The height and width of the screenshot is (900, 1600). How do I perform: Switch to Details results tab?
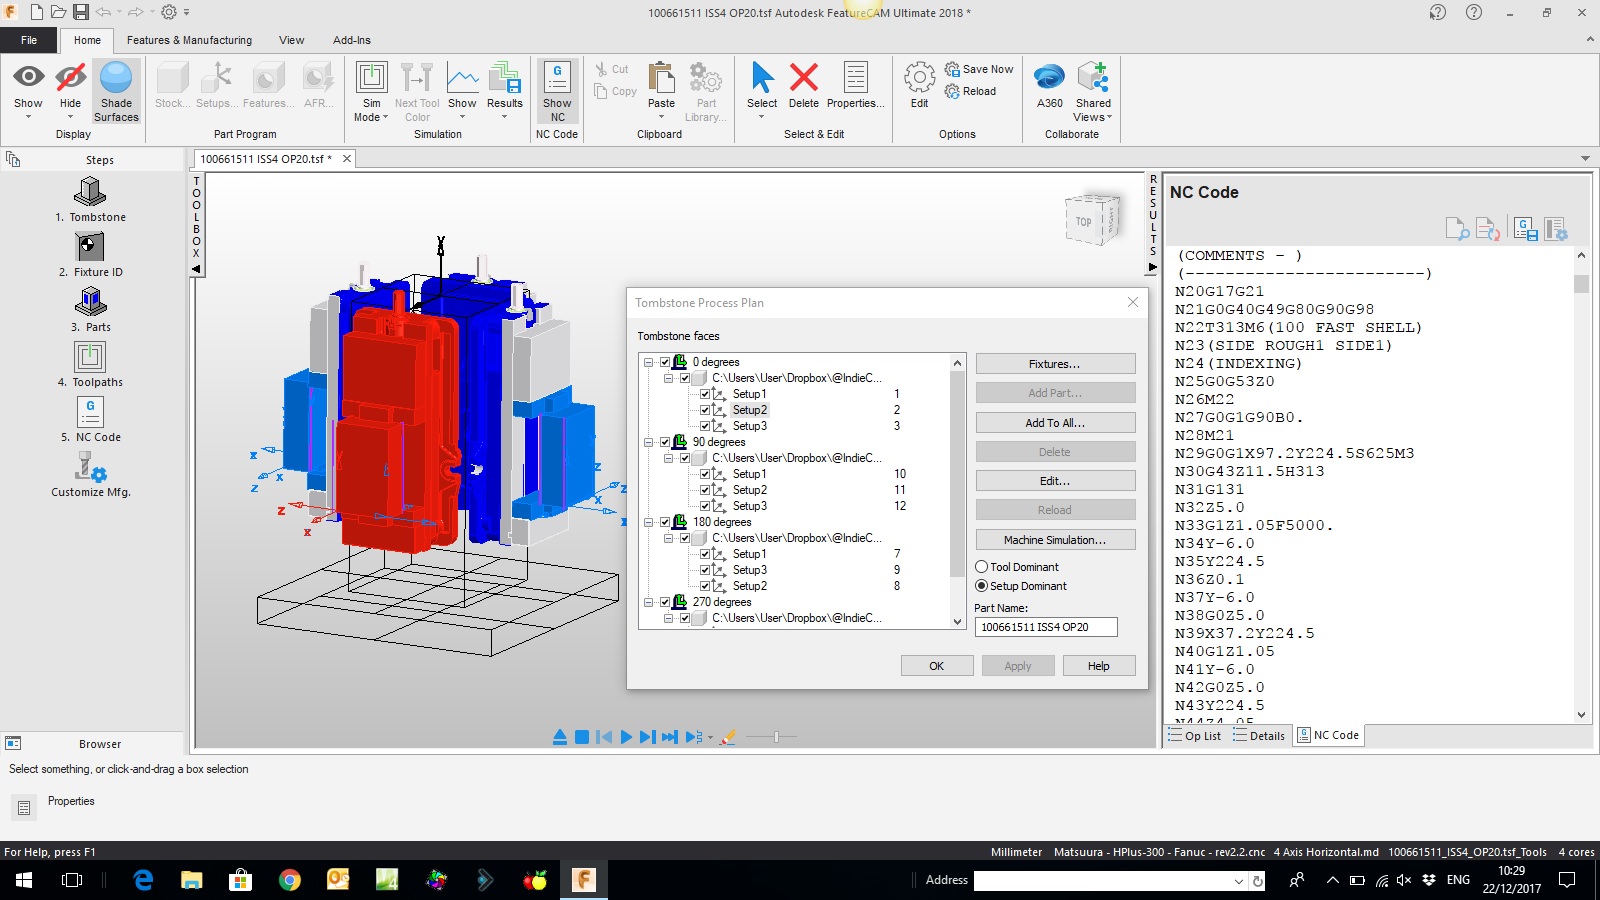point(1259,735)
